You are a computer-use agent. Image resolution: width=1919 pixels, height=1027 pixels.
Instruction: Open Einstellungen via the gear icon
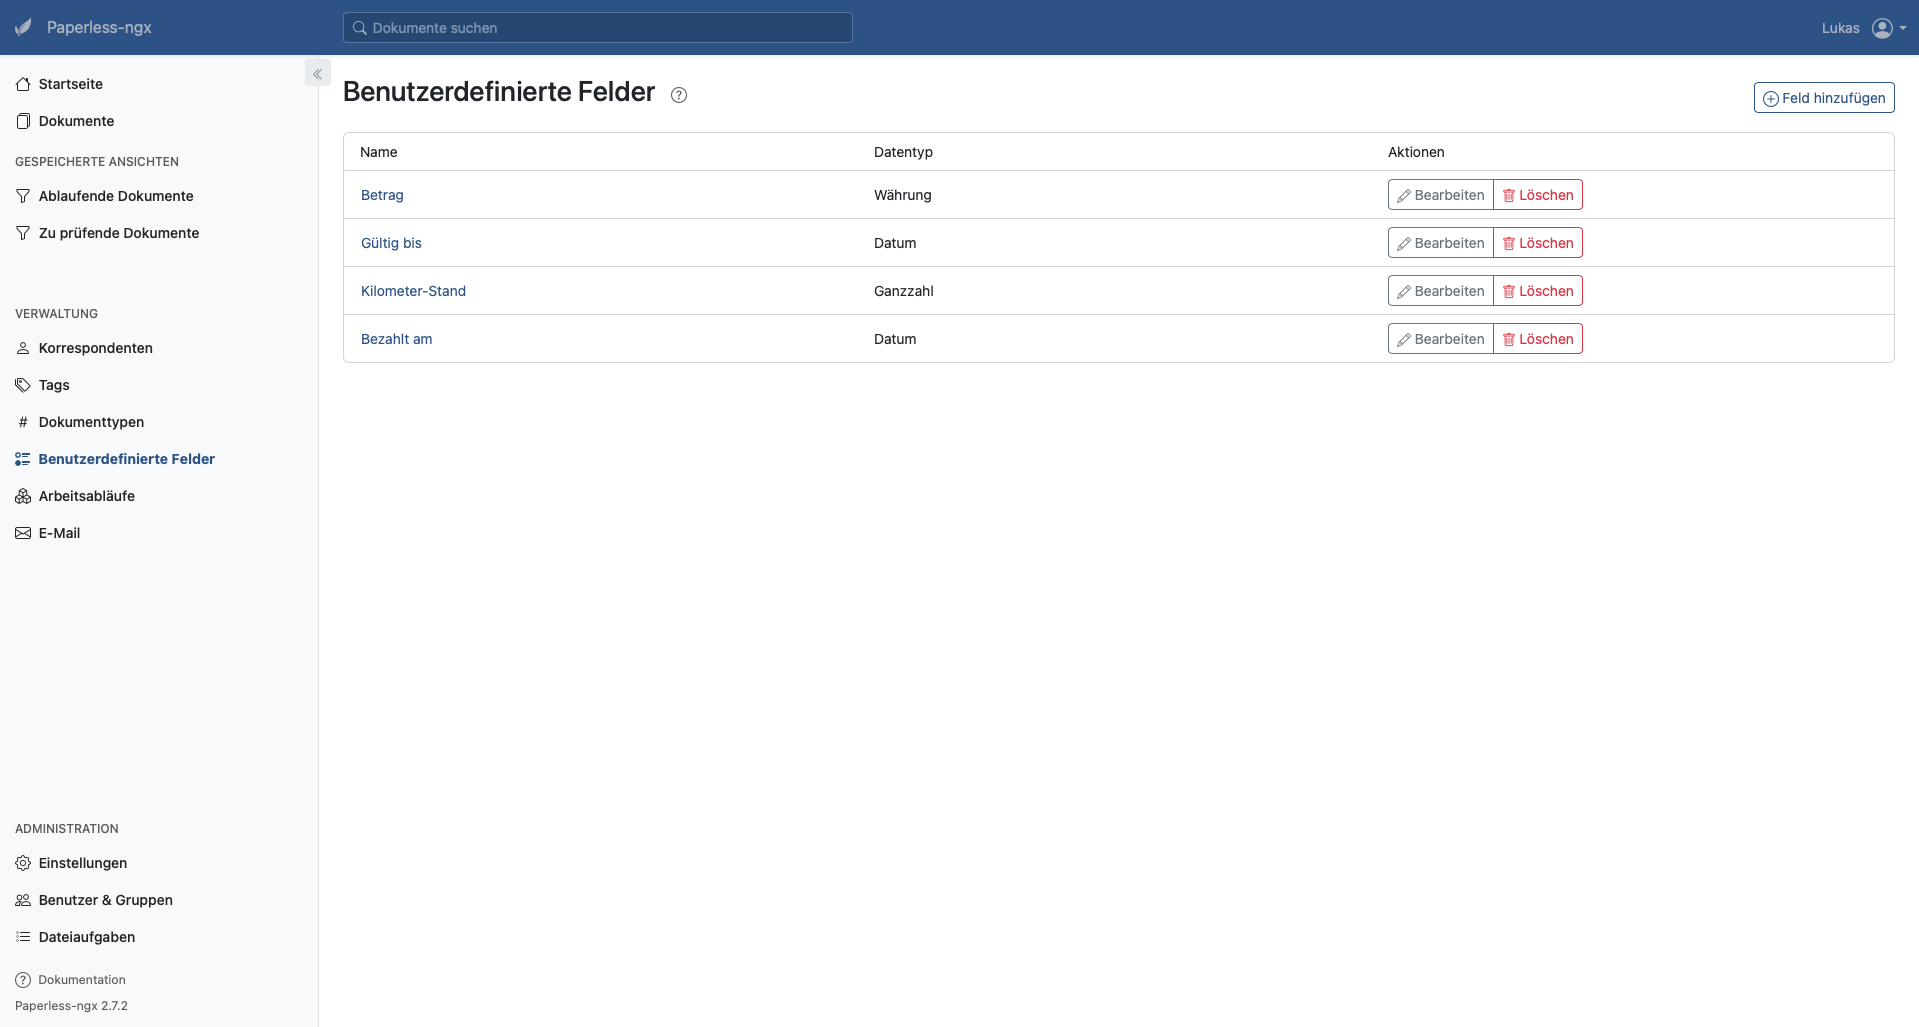click(x=22, y=862)
